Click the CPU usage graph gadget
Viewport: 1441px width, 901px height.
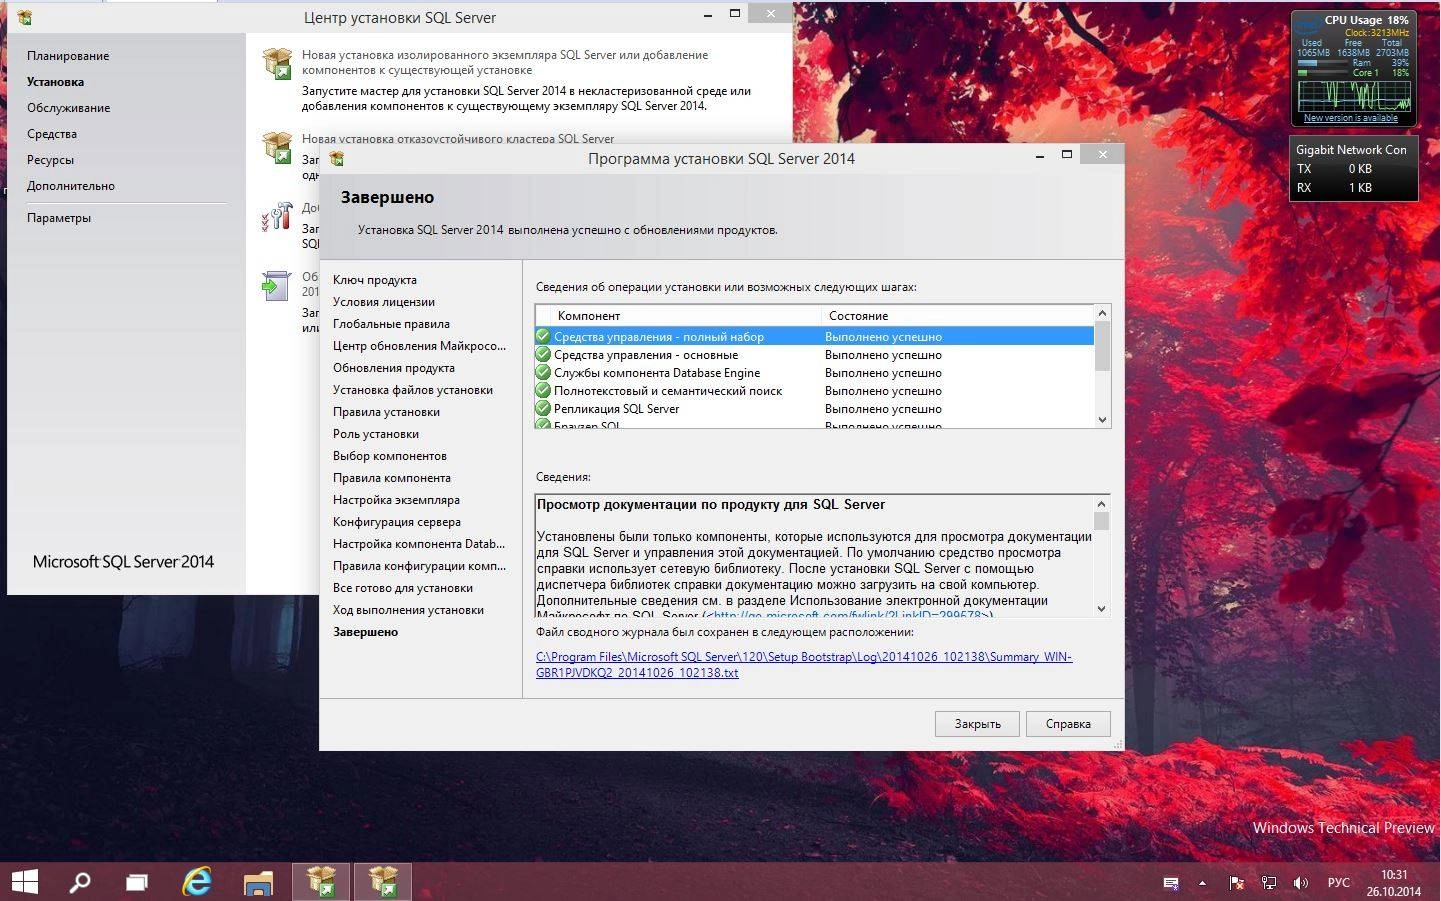[x=1354, y=96]
